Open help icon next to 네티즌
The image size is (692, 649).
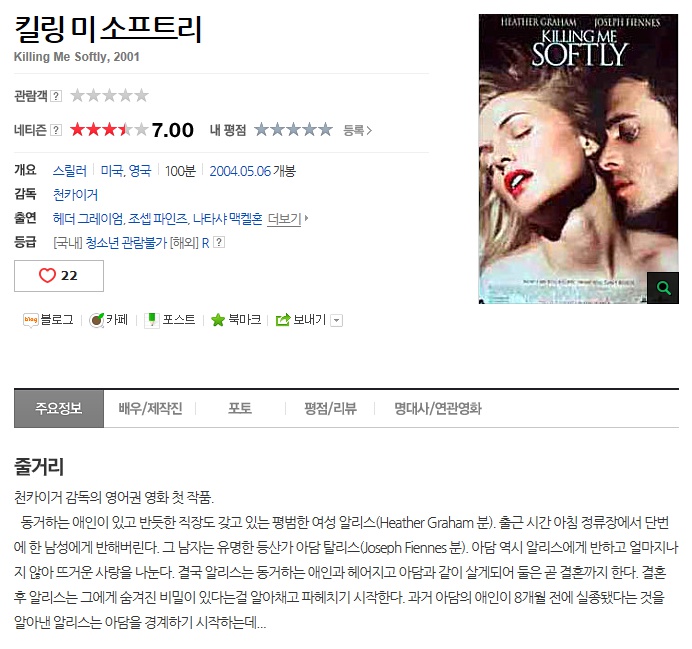coord(56,130)
